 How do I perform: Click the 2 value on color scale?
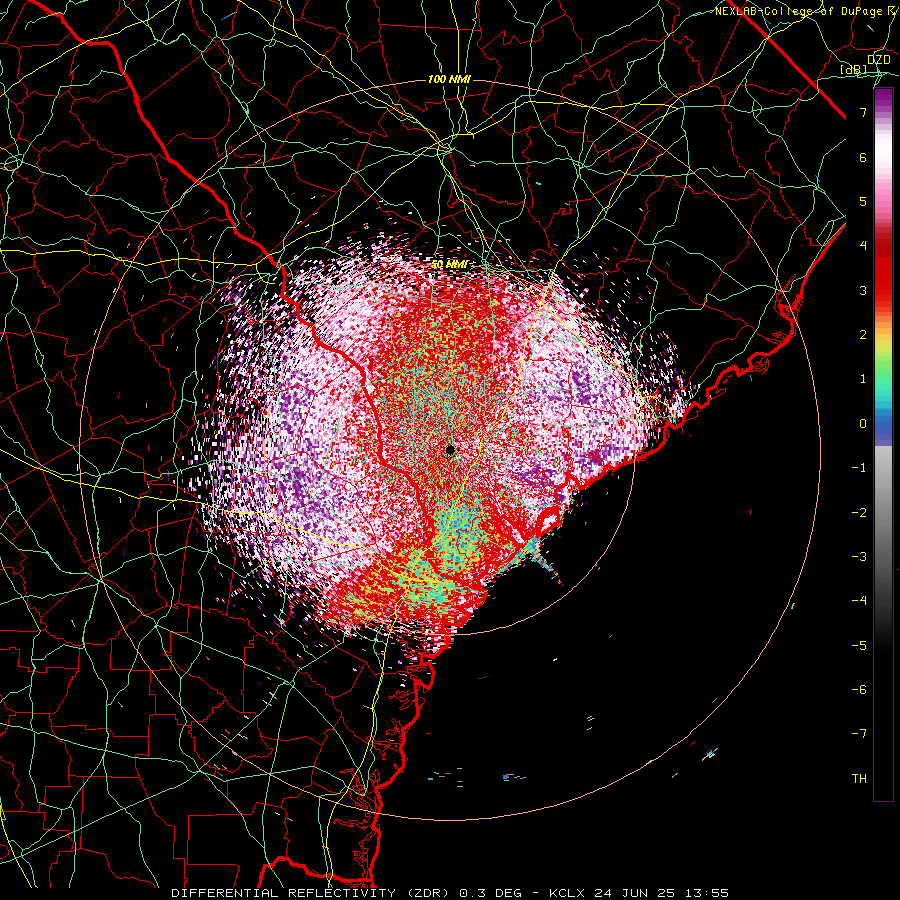click(x=863, y=335)
